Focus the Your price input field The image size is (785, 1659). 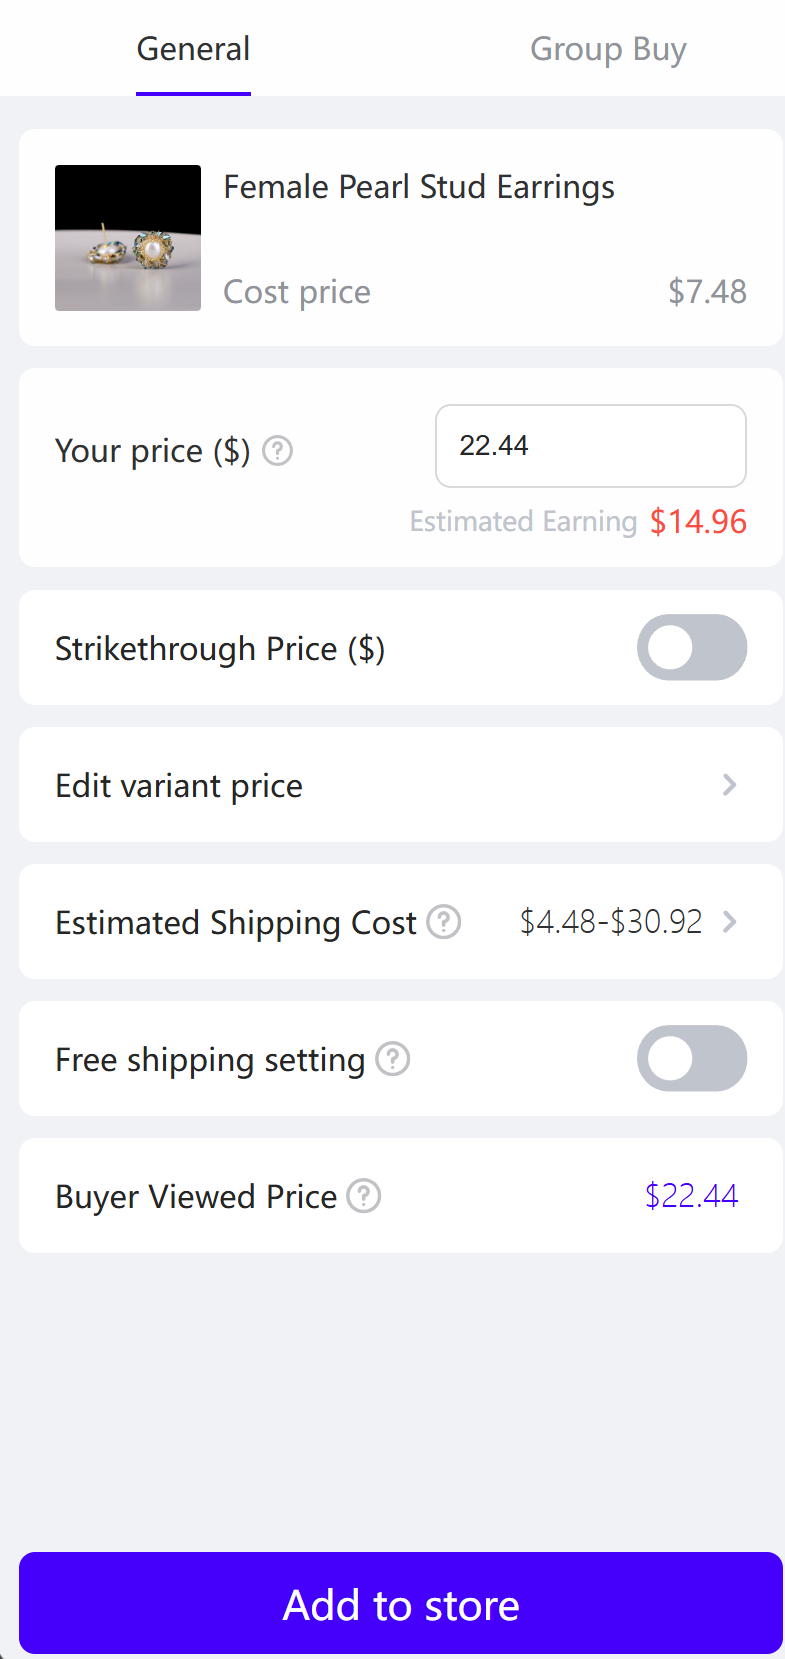click(590, 446)
